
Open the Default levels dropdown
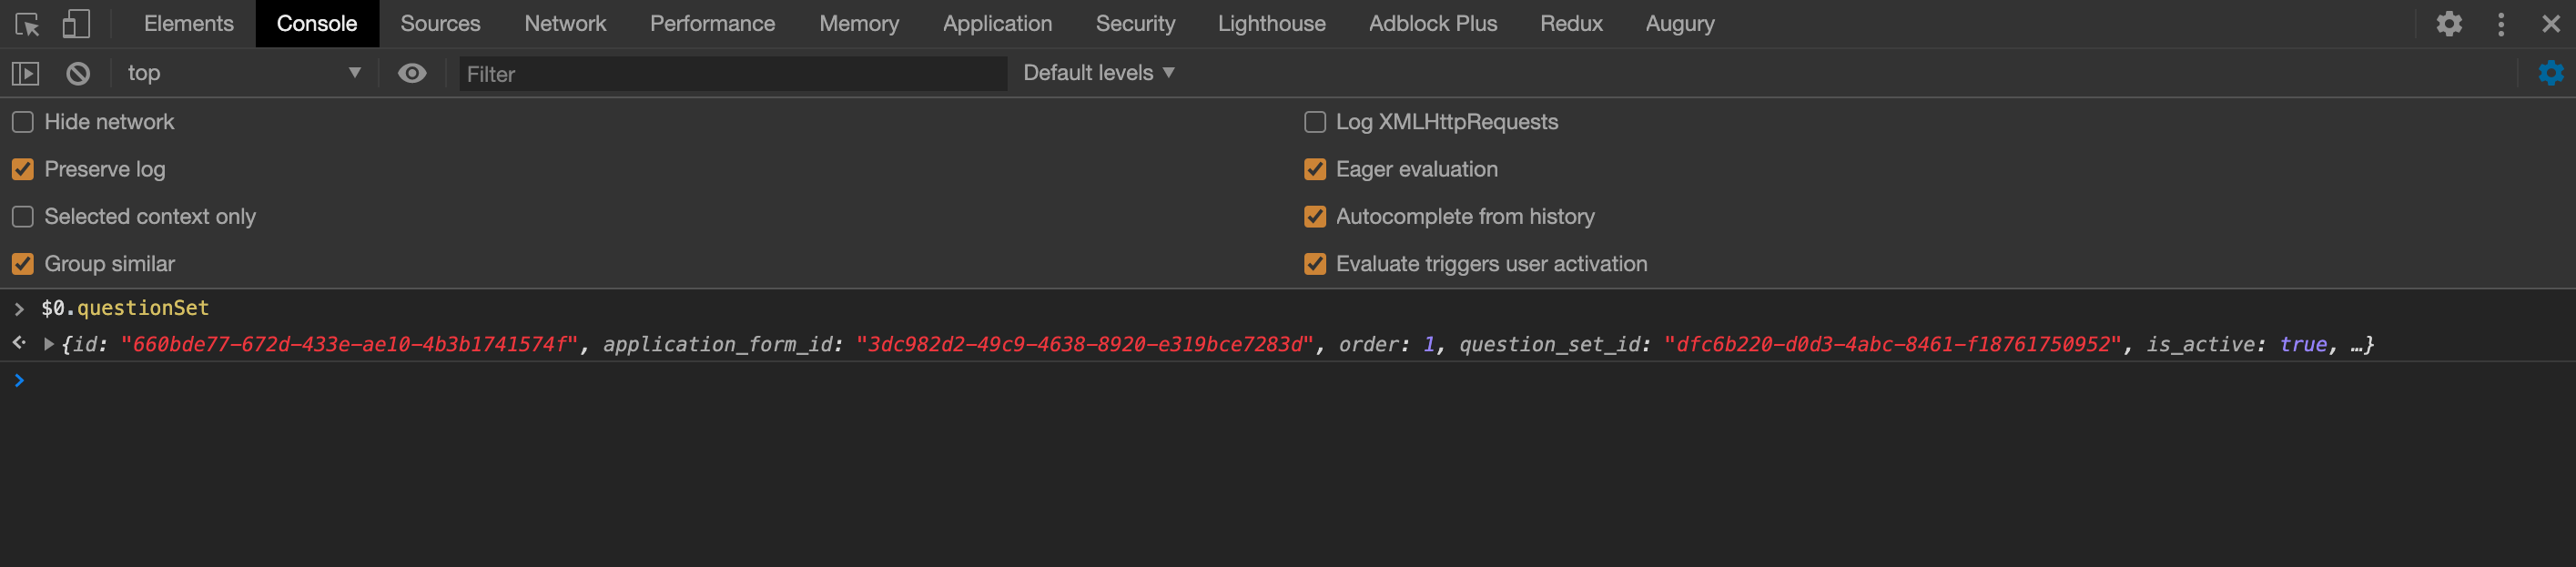(1099, 73)
